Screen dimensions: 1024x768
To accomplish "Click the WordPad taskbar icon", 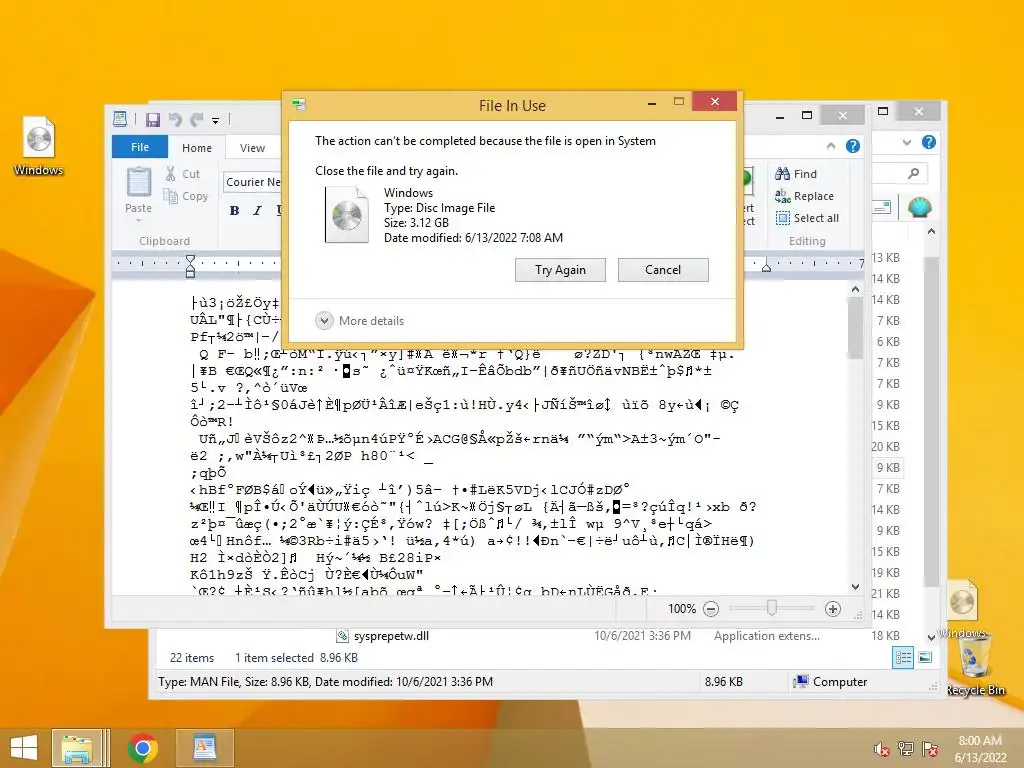I will (x=204, y=748).
